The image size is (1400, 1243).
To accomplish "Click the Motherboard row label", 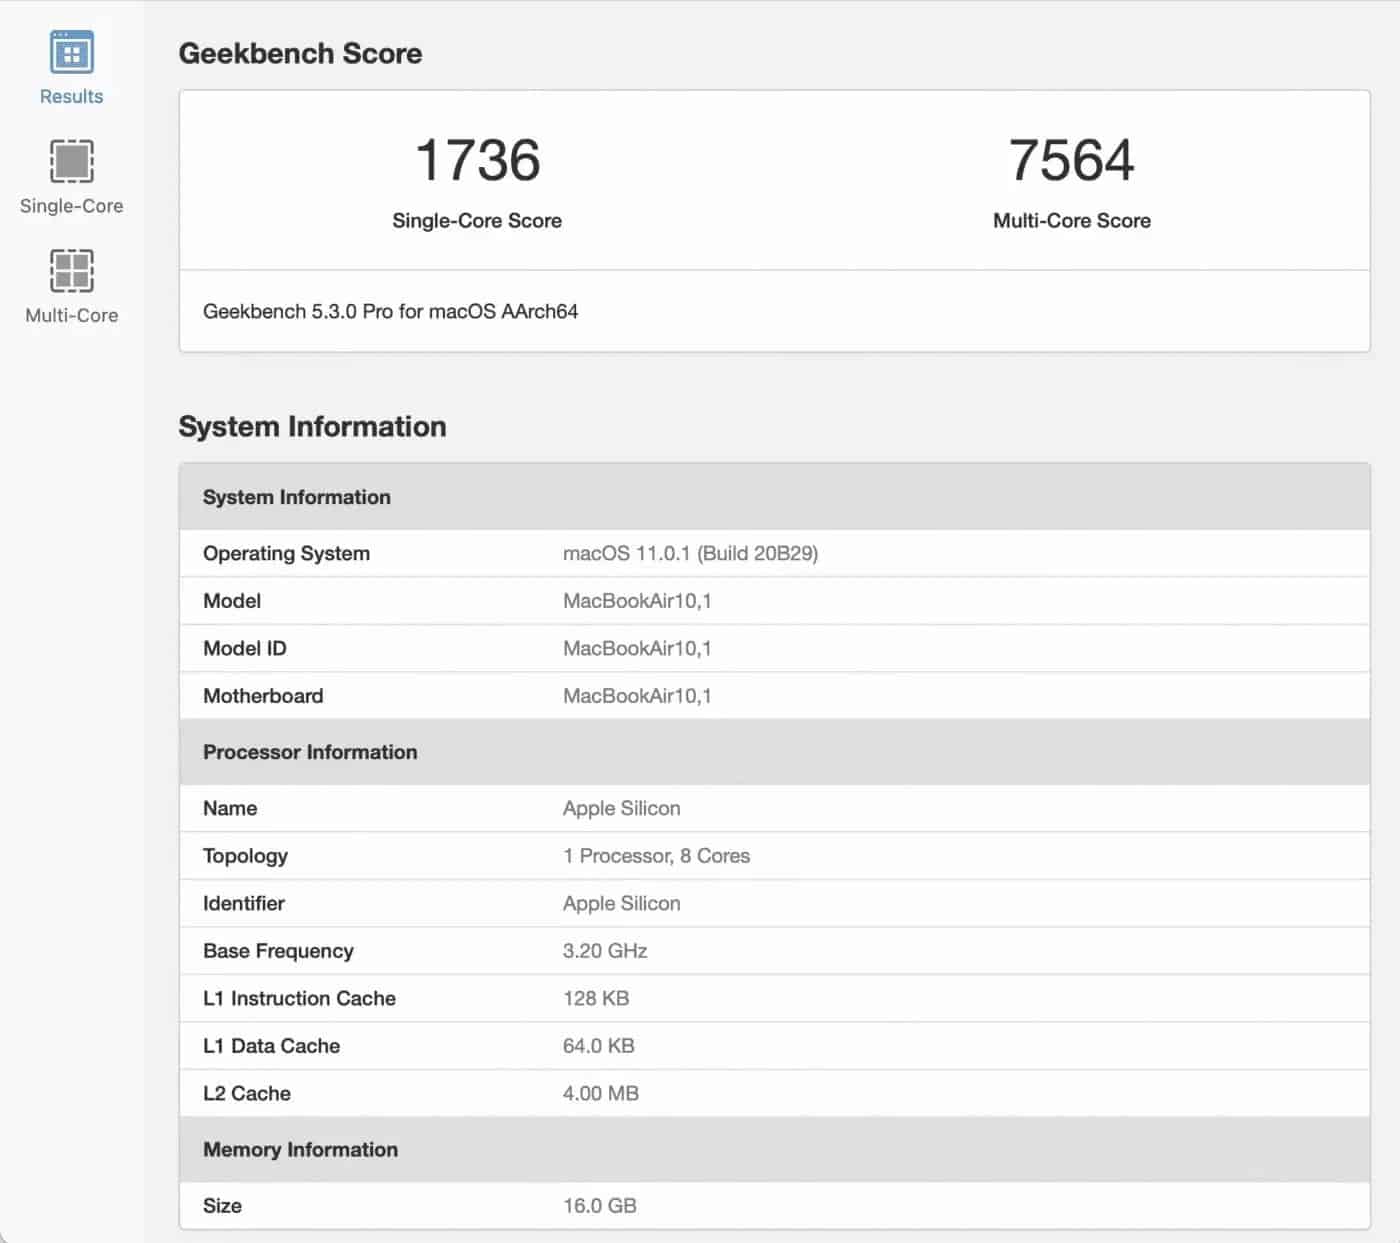I will [263, 696].
